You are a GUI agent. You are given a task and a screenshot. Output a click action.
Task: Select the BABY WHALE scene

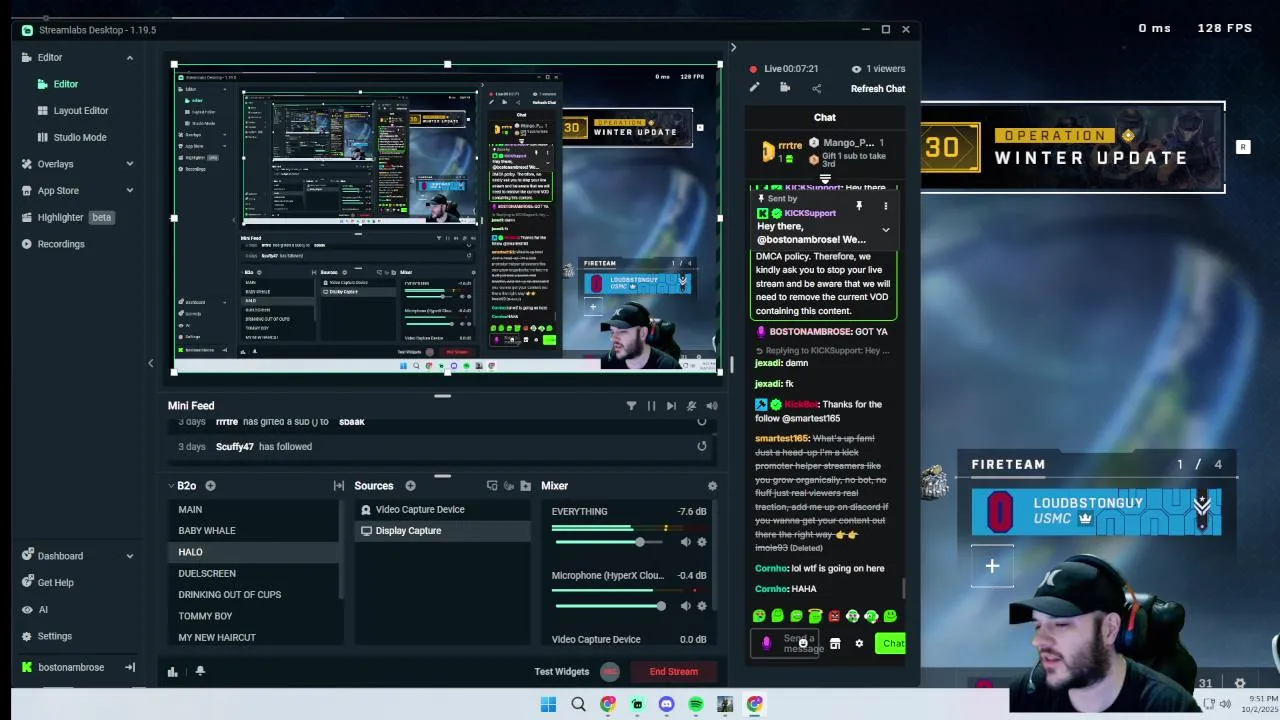[255, 531]
